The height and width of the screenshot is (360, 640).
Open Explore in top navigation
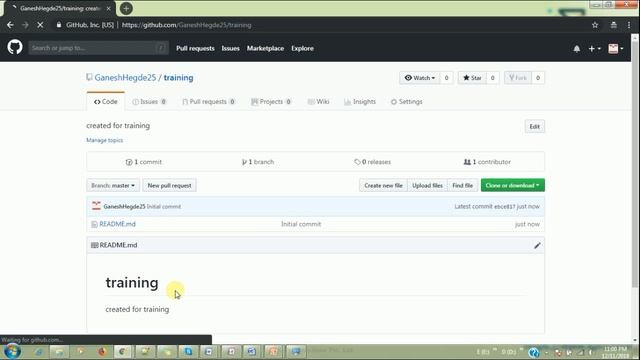click(302, 48)
